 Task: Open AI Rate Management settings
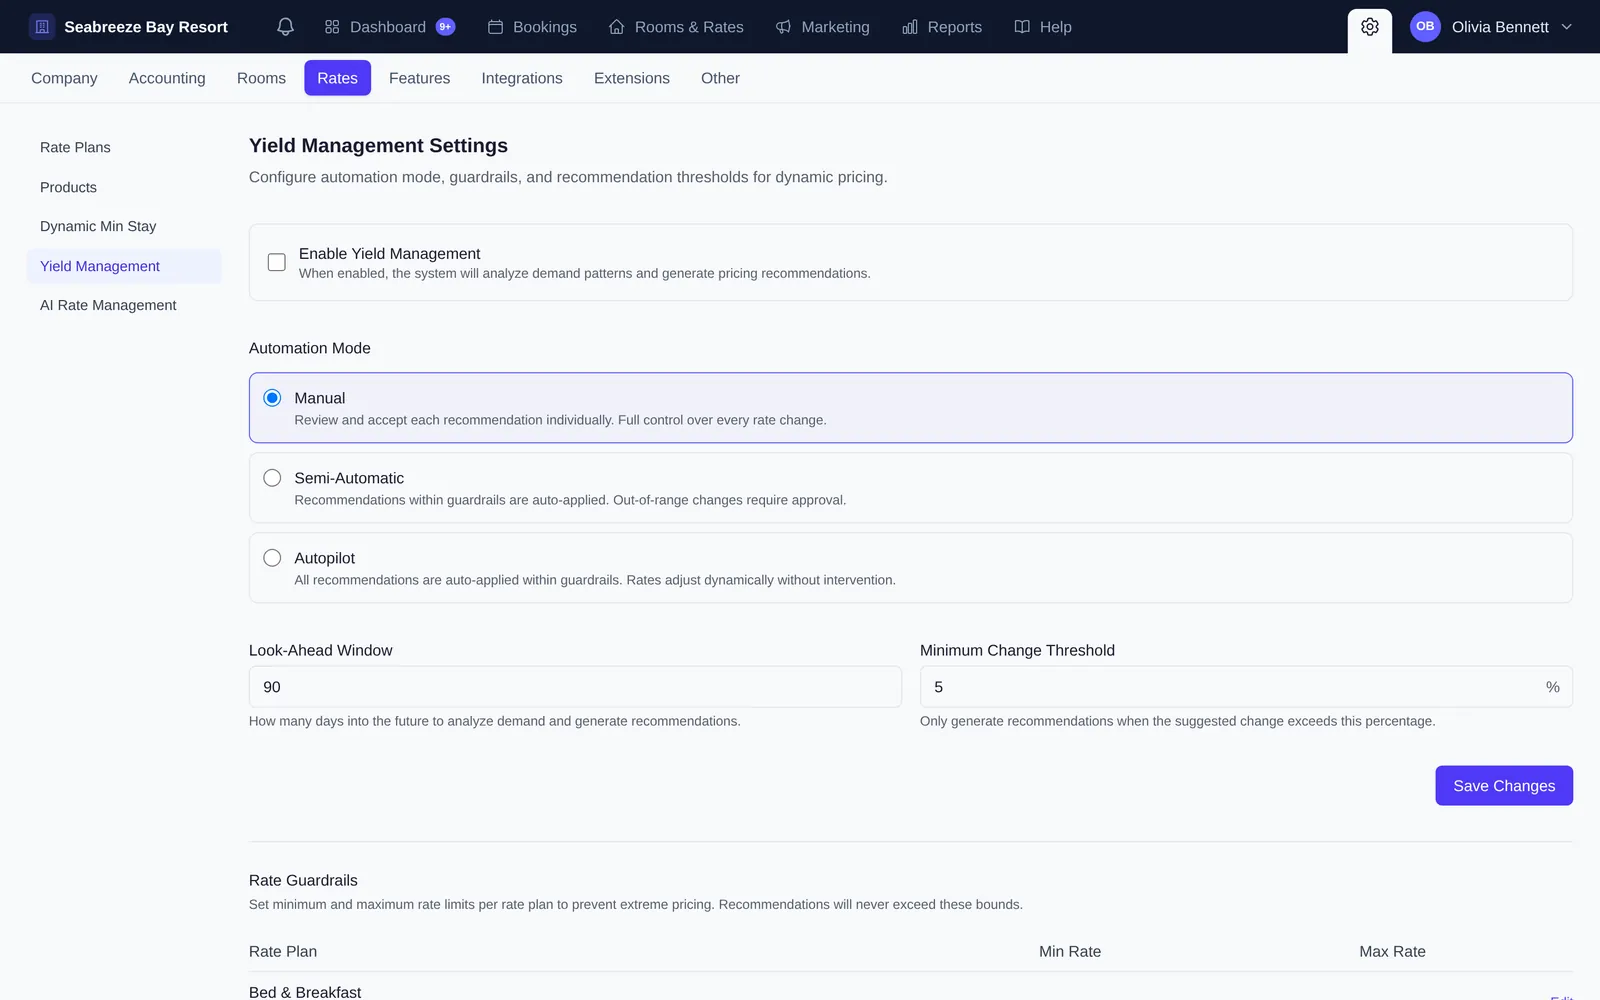124,305
